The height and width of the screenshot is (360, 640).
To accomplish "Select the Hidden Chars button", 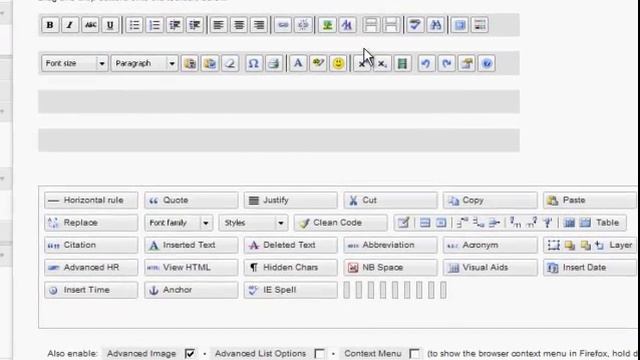I will (x=291, y=268).
